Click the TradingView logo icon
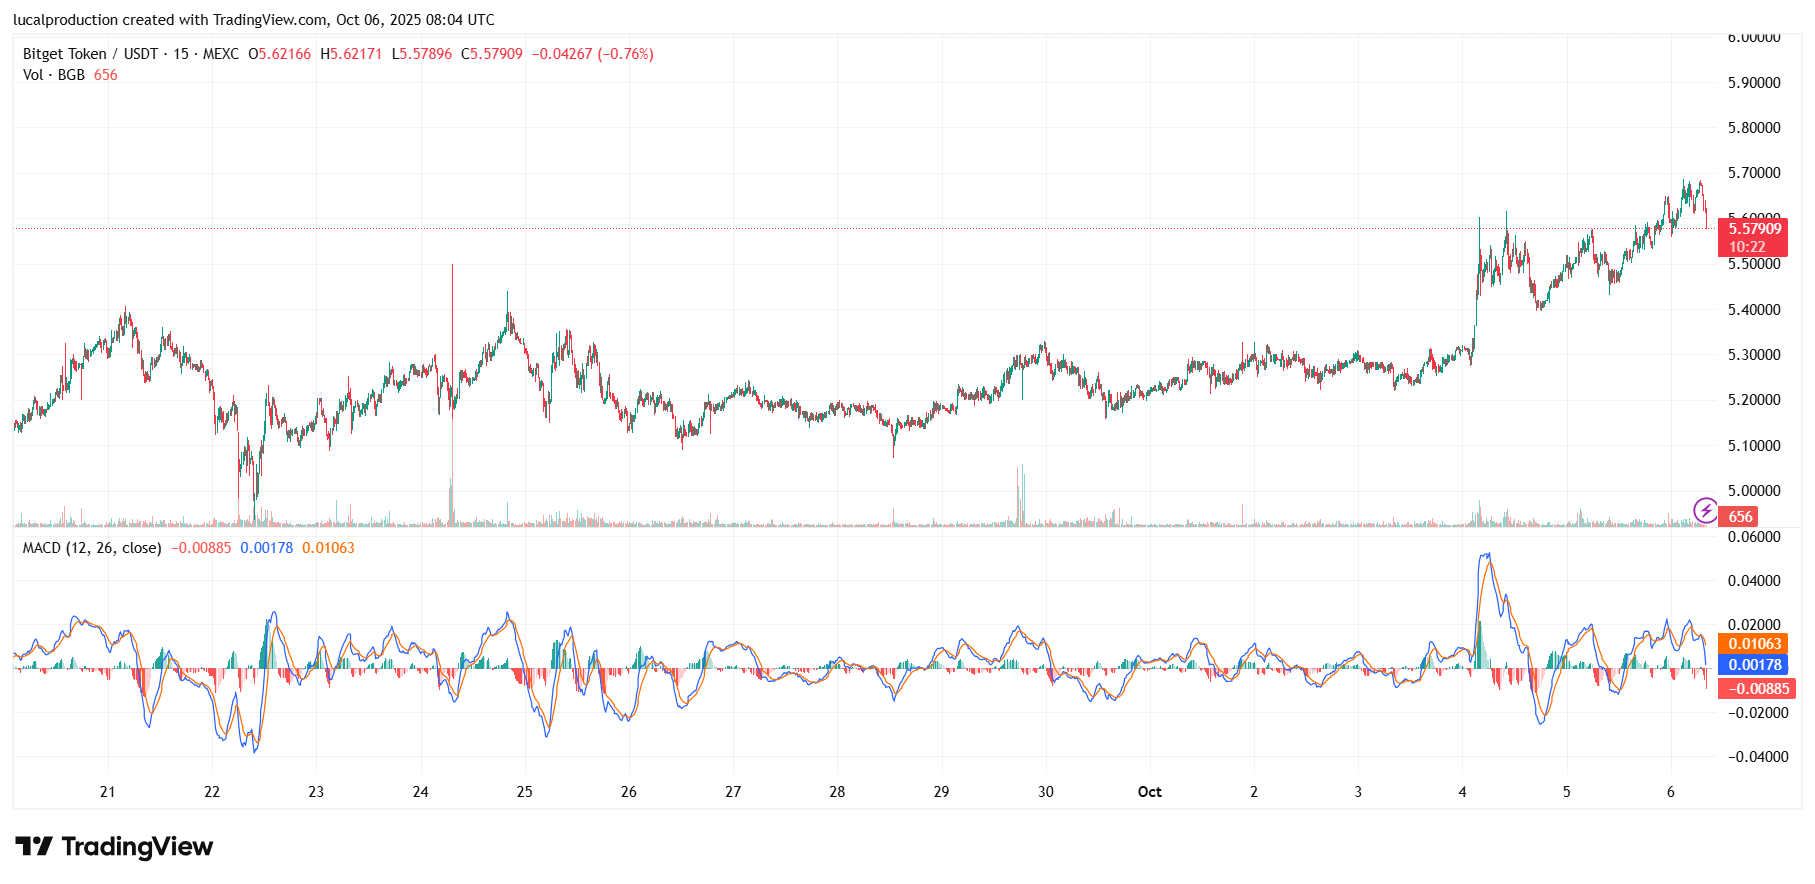Viewport: 1815px width, 884px height. [x=34, y=847]
